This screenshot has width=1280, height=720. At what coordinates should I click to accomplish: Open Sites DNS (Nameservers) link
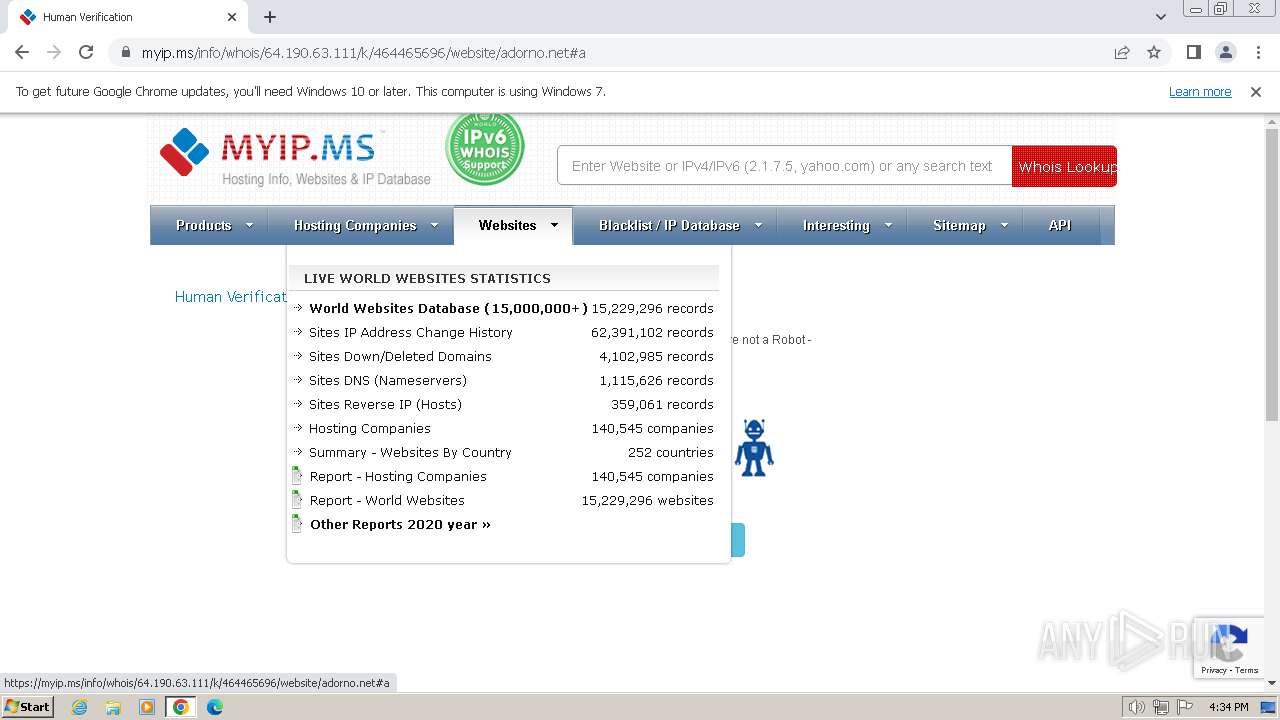(388, 380)
